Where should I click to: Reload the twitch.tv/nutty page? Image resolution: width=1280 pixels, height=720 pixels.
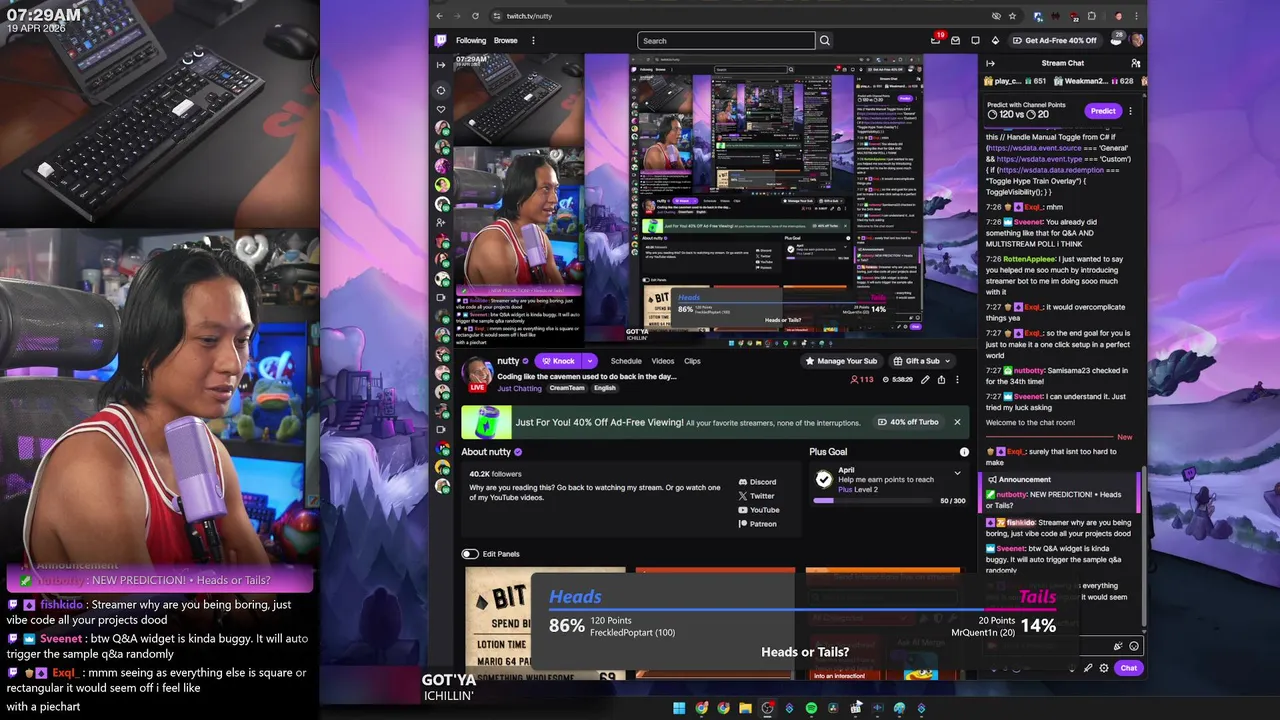(475, 16)
